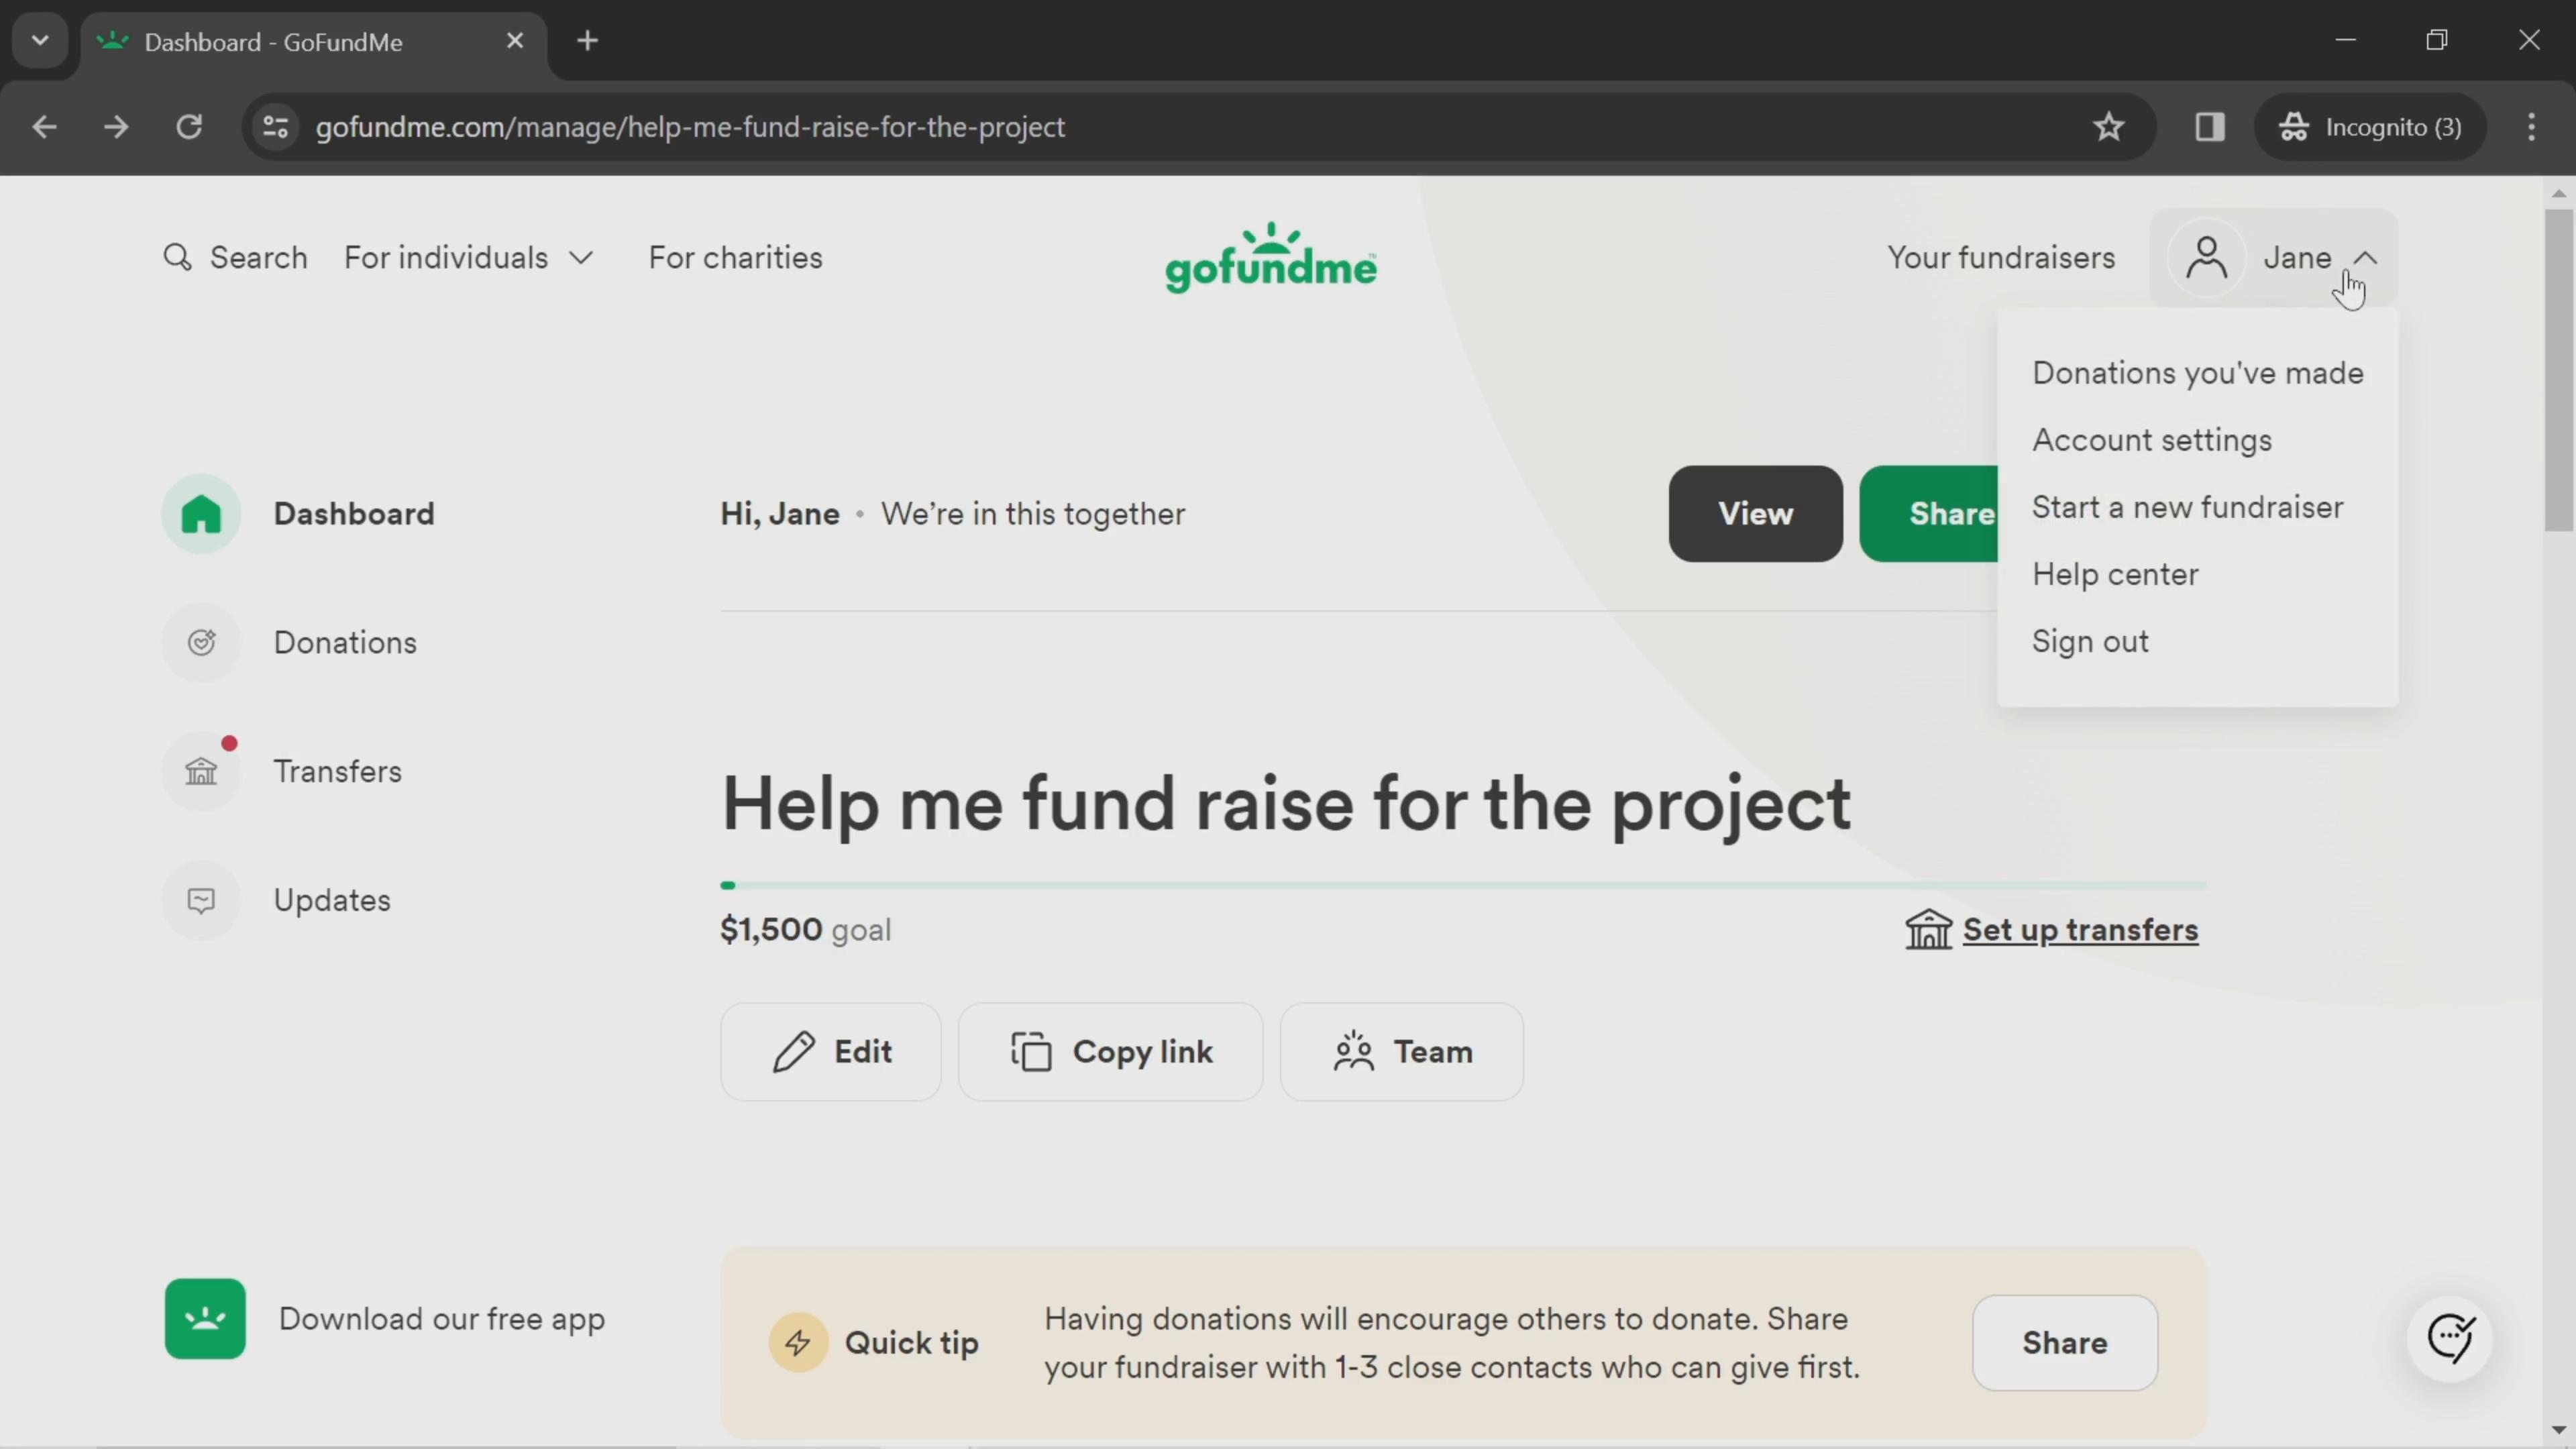Open the Donations target icon
The image size is (2576, 1449).
point(202,641)
